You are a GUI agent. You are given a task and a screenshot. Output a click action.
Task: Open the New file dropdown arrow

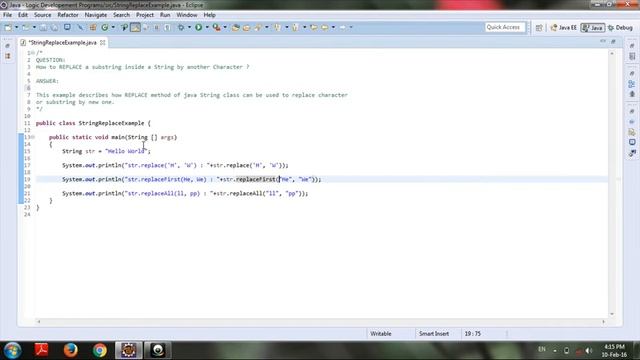[16, 27]
